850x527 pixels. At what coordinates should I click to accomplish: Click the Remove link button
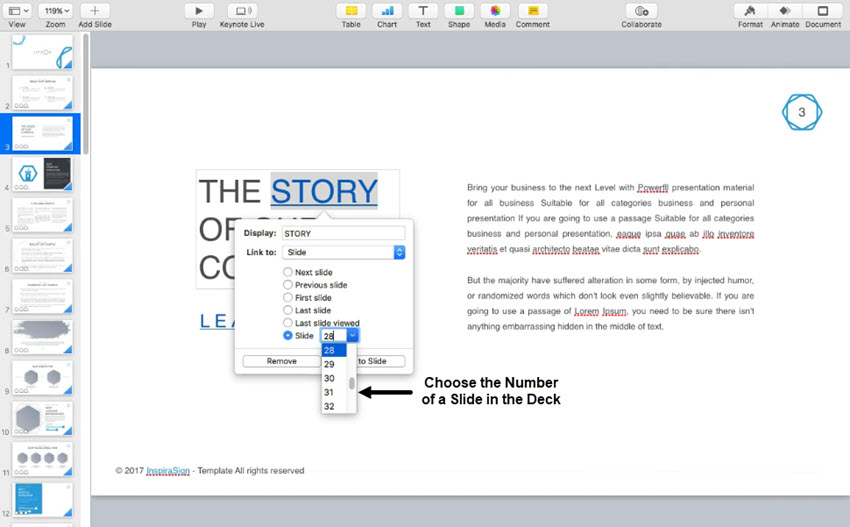(281, 361)
